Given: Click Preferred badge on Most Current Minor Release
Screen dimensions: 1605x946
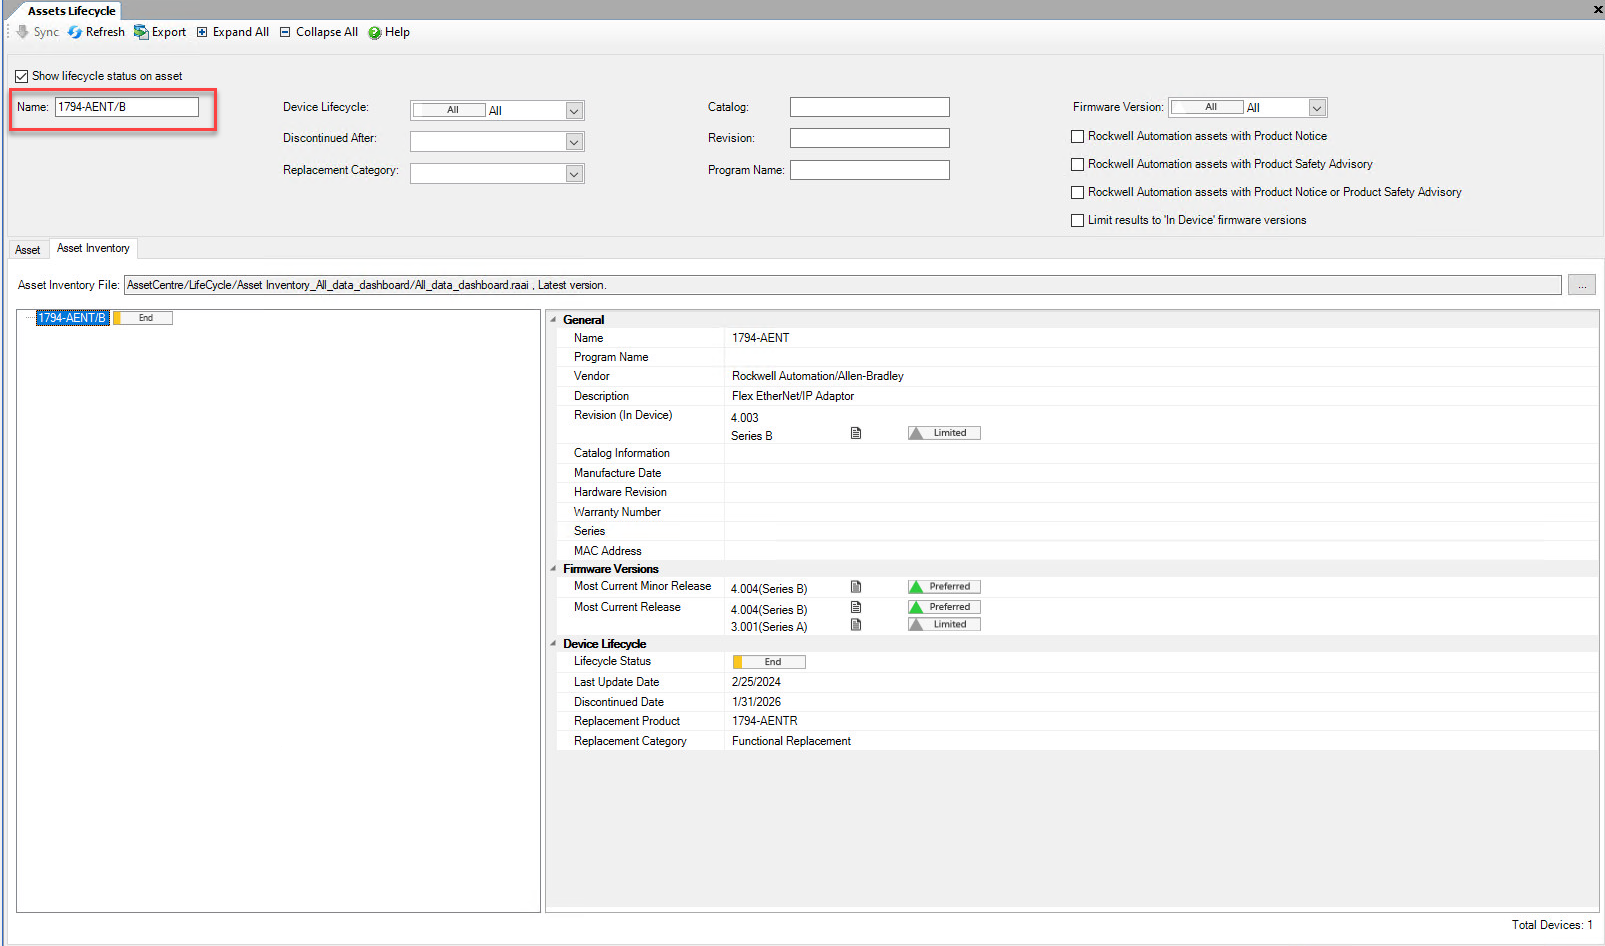Looking at the screenshot, I should (x=944, y=587).
